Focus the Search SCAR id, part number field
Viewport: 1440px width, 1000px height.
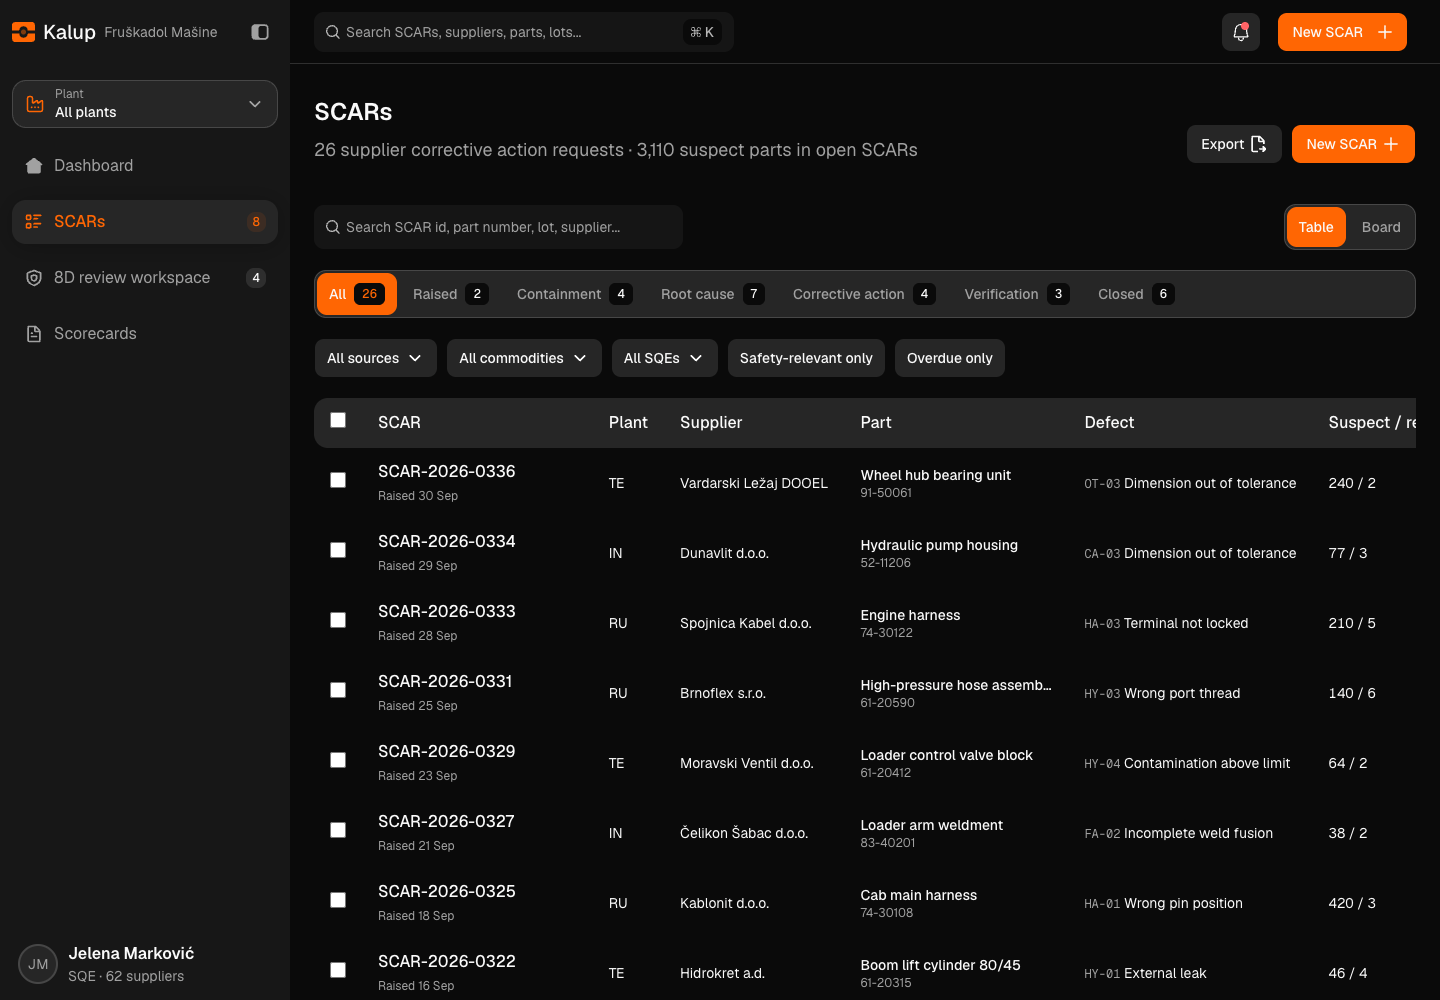click(498, 227)
